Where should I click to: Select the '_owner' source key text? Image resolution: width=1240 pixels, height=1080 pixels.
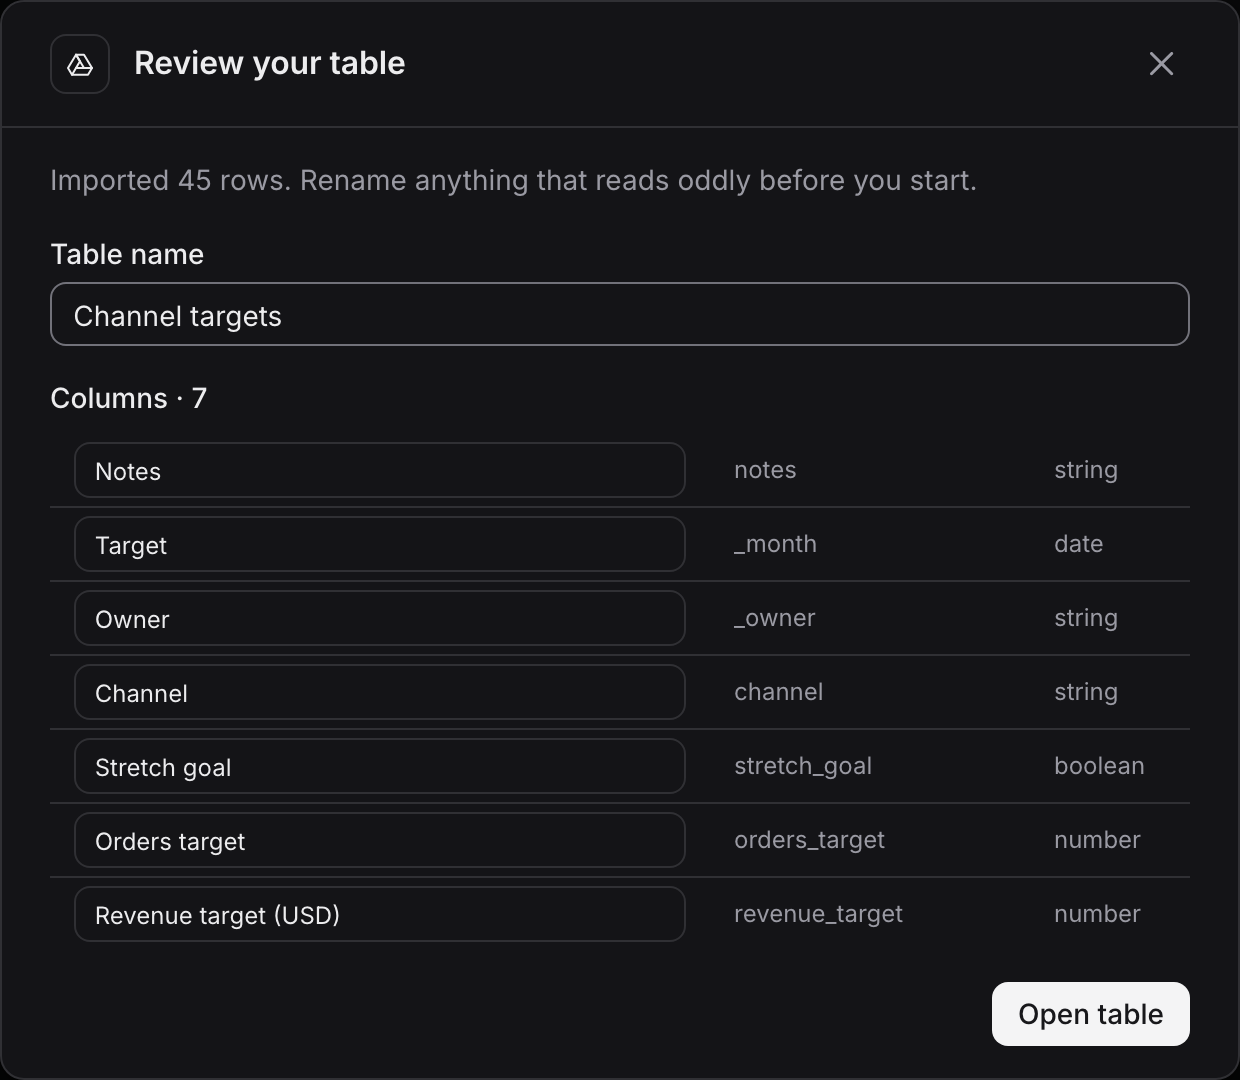[775, 618]
